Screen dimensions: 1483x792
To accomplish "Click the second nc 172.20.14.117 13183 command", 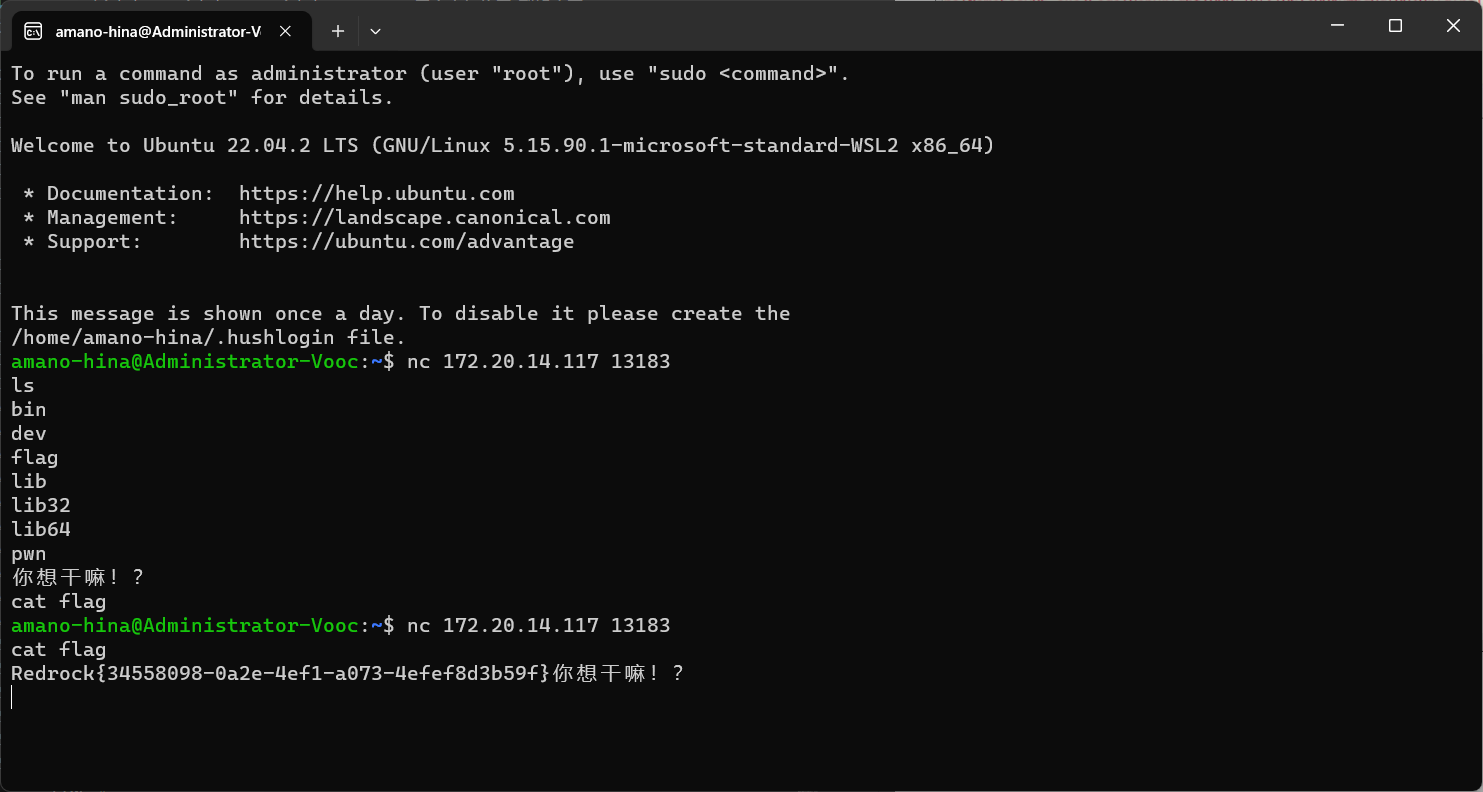I will pos(539,625).
